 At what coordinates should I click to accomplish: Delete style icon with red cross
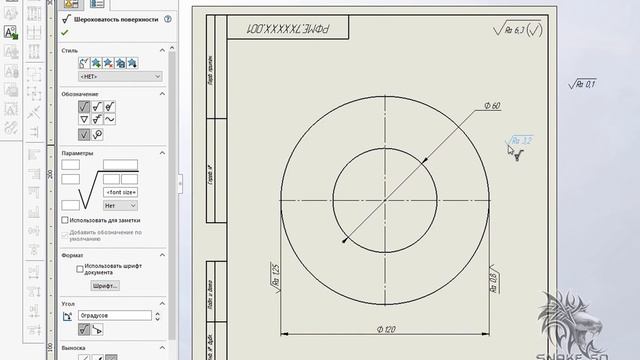108,63
